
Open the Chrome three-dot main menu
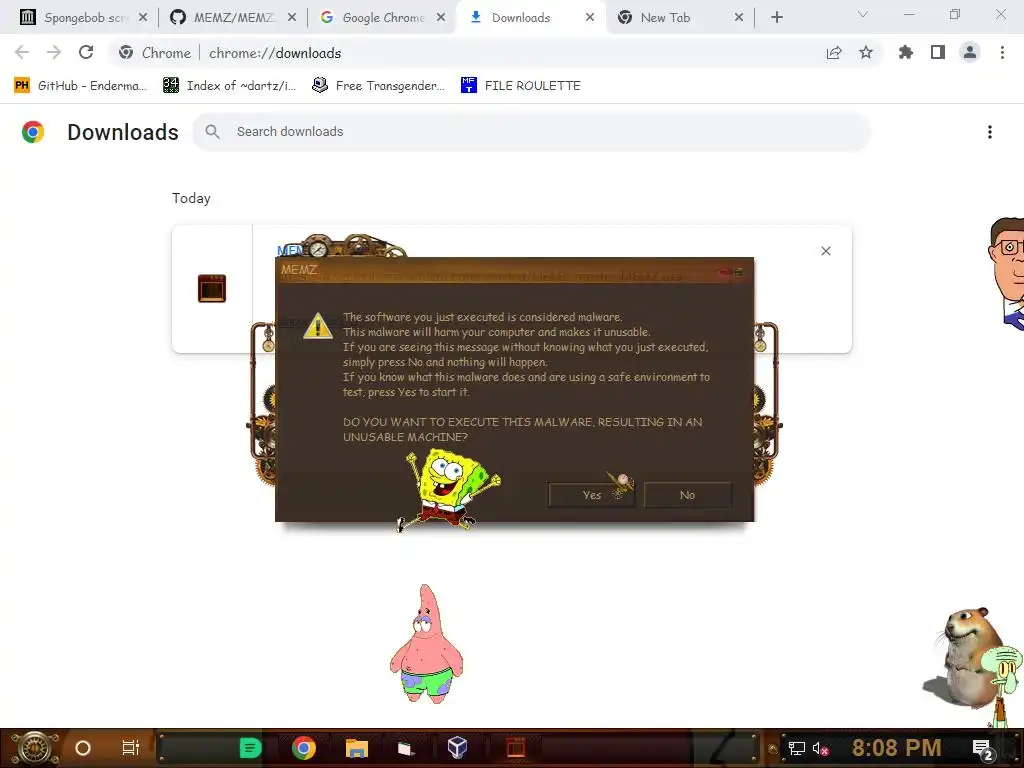(1002, 52)
